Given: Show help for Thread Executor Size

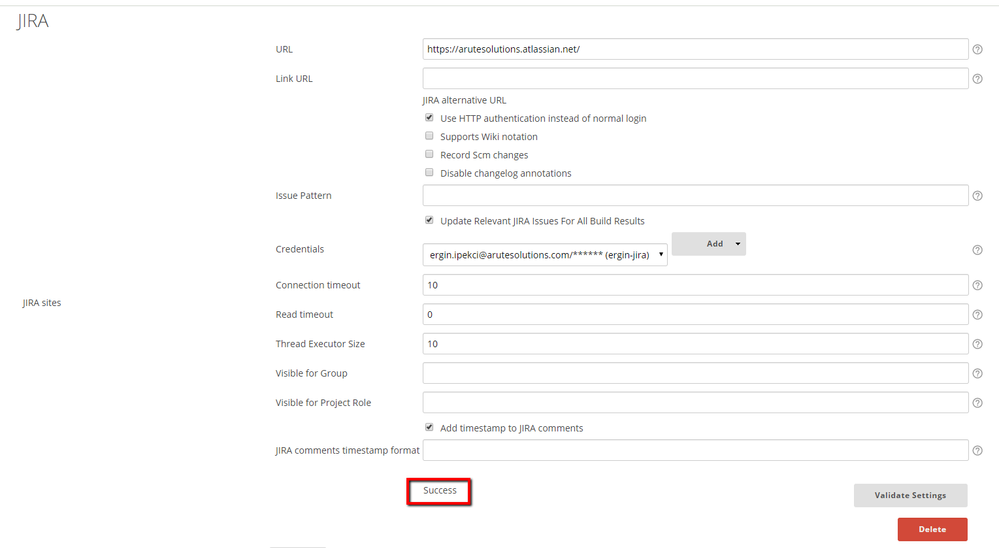Looking at the screenshot, I should coord(977,343).
